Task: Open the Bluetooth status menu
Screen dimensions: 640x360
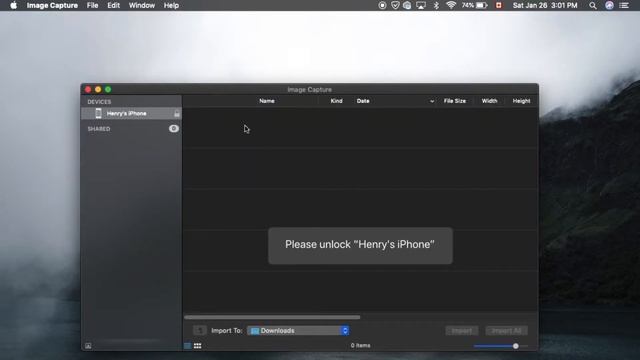Action: tap(436, 5)
